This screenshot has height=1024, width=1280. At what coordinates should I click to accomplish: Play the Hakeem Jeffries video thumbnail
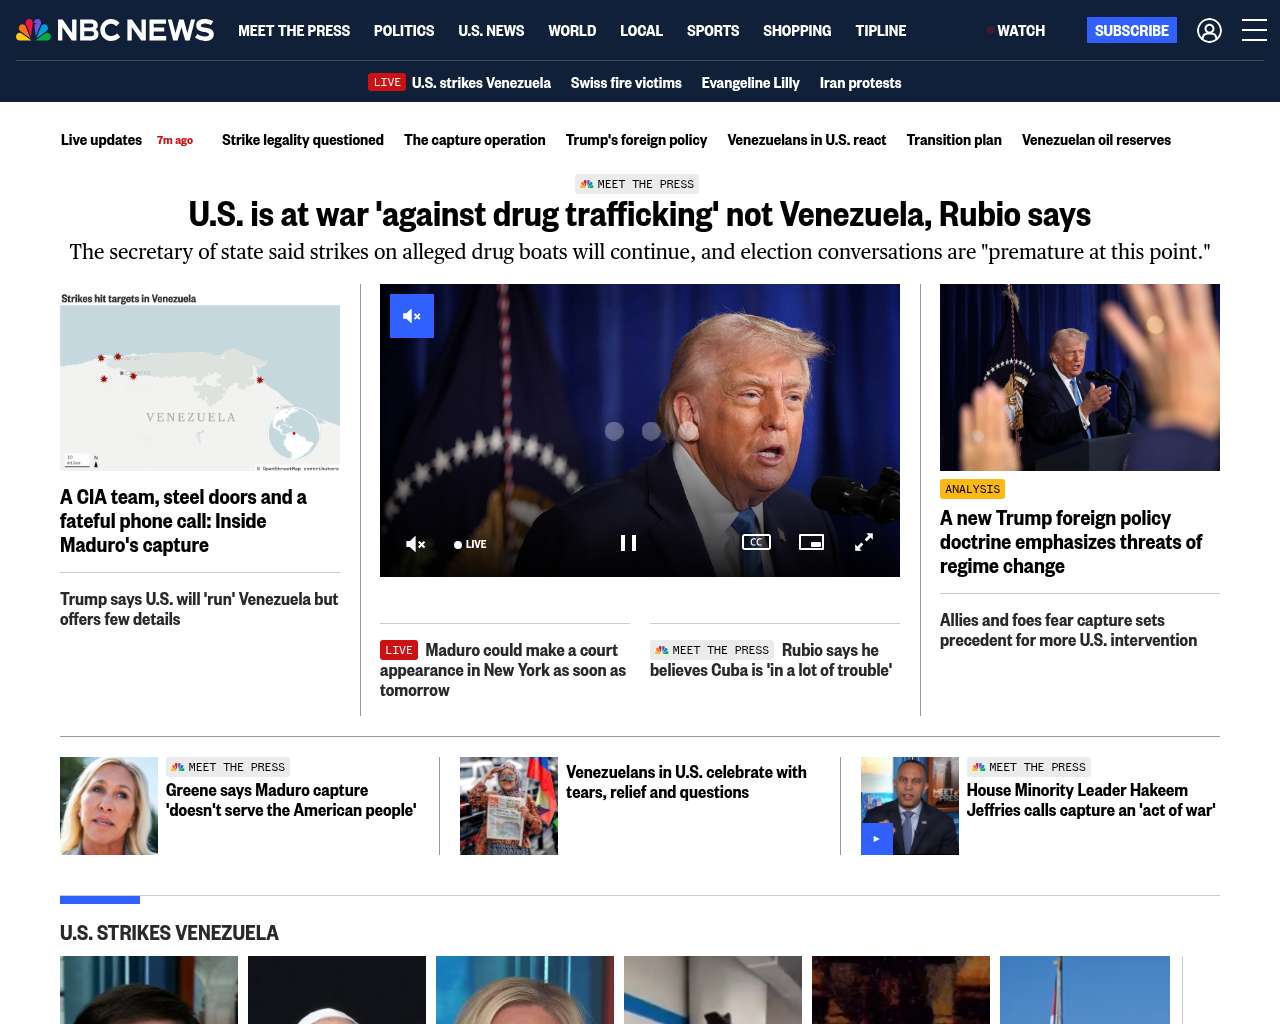(x=877, y=839)
